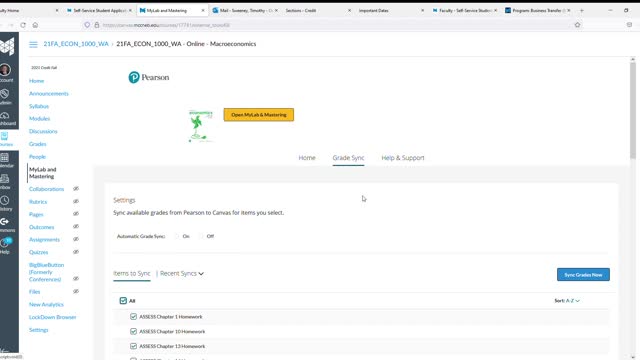Open course Settings link in sidebar
640x360 pixels.
(39, 330)
